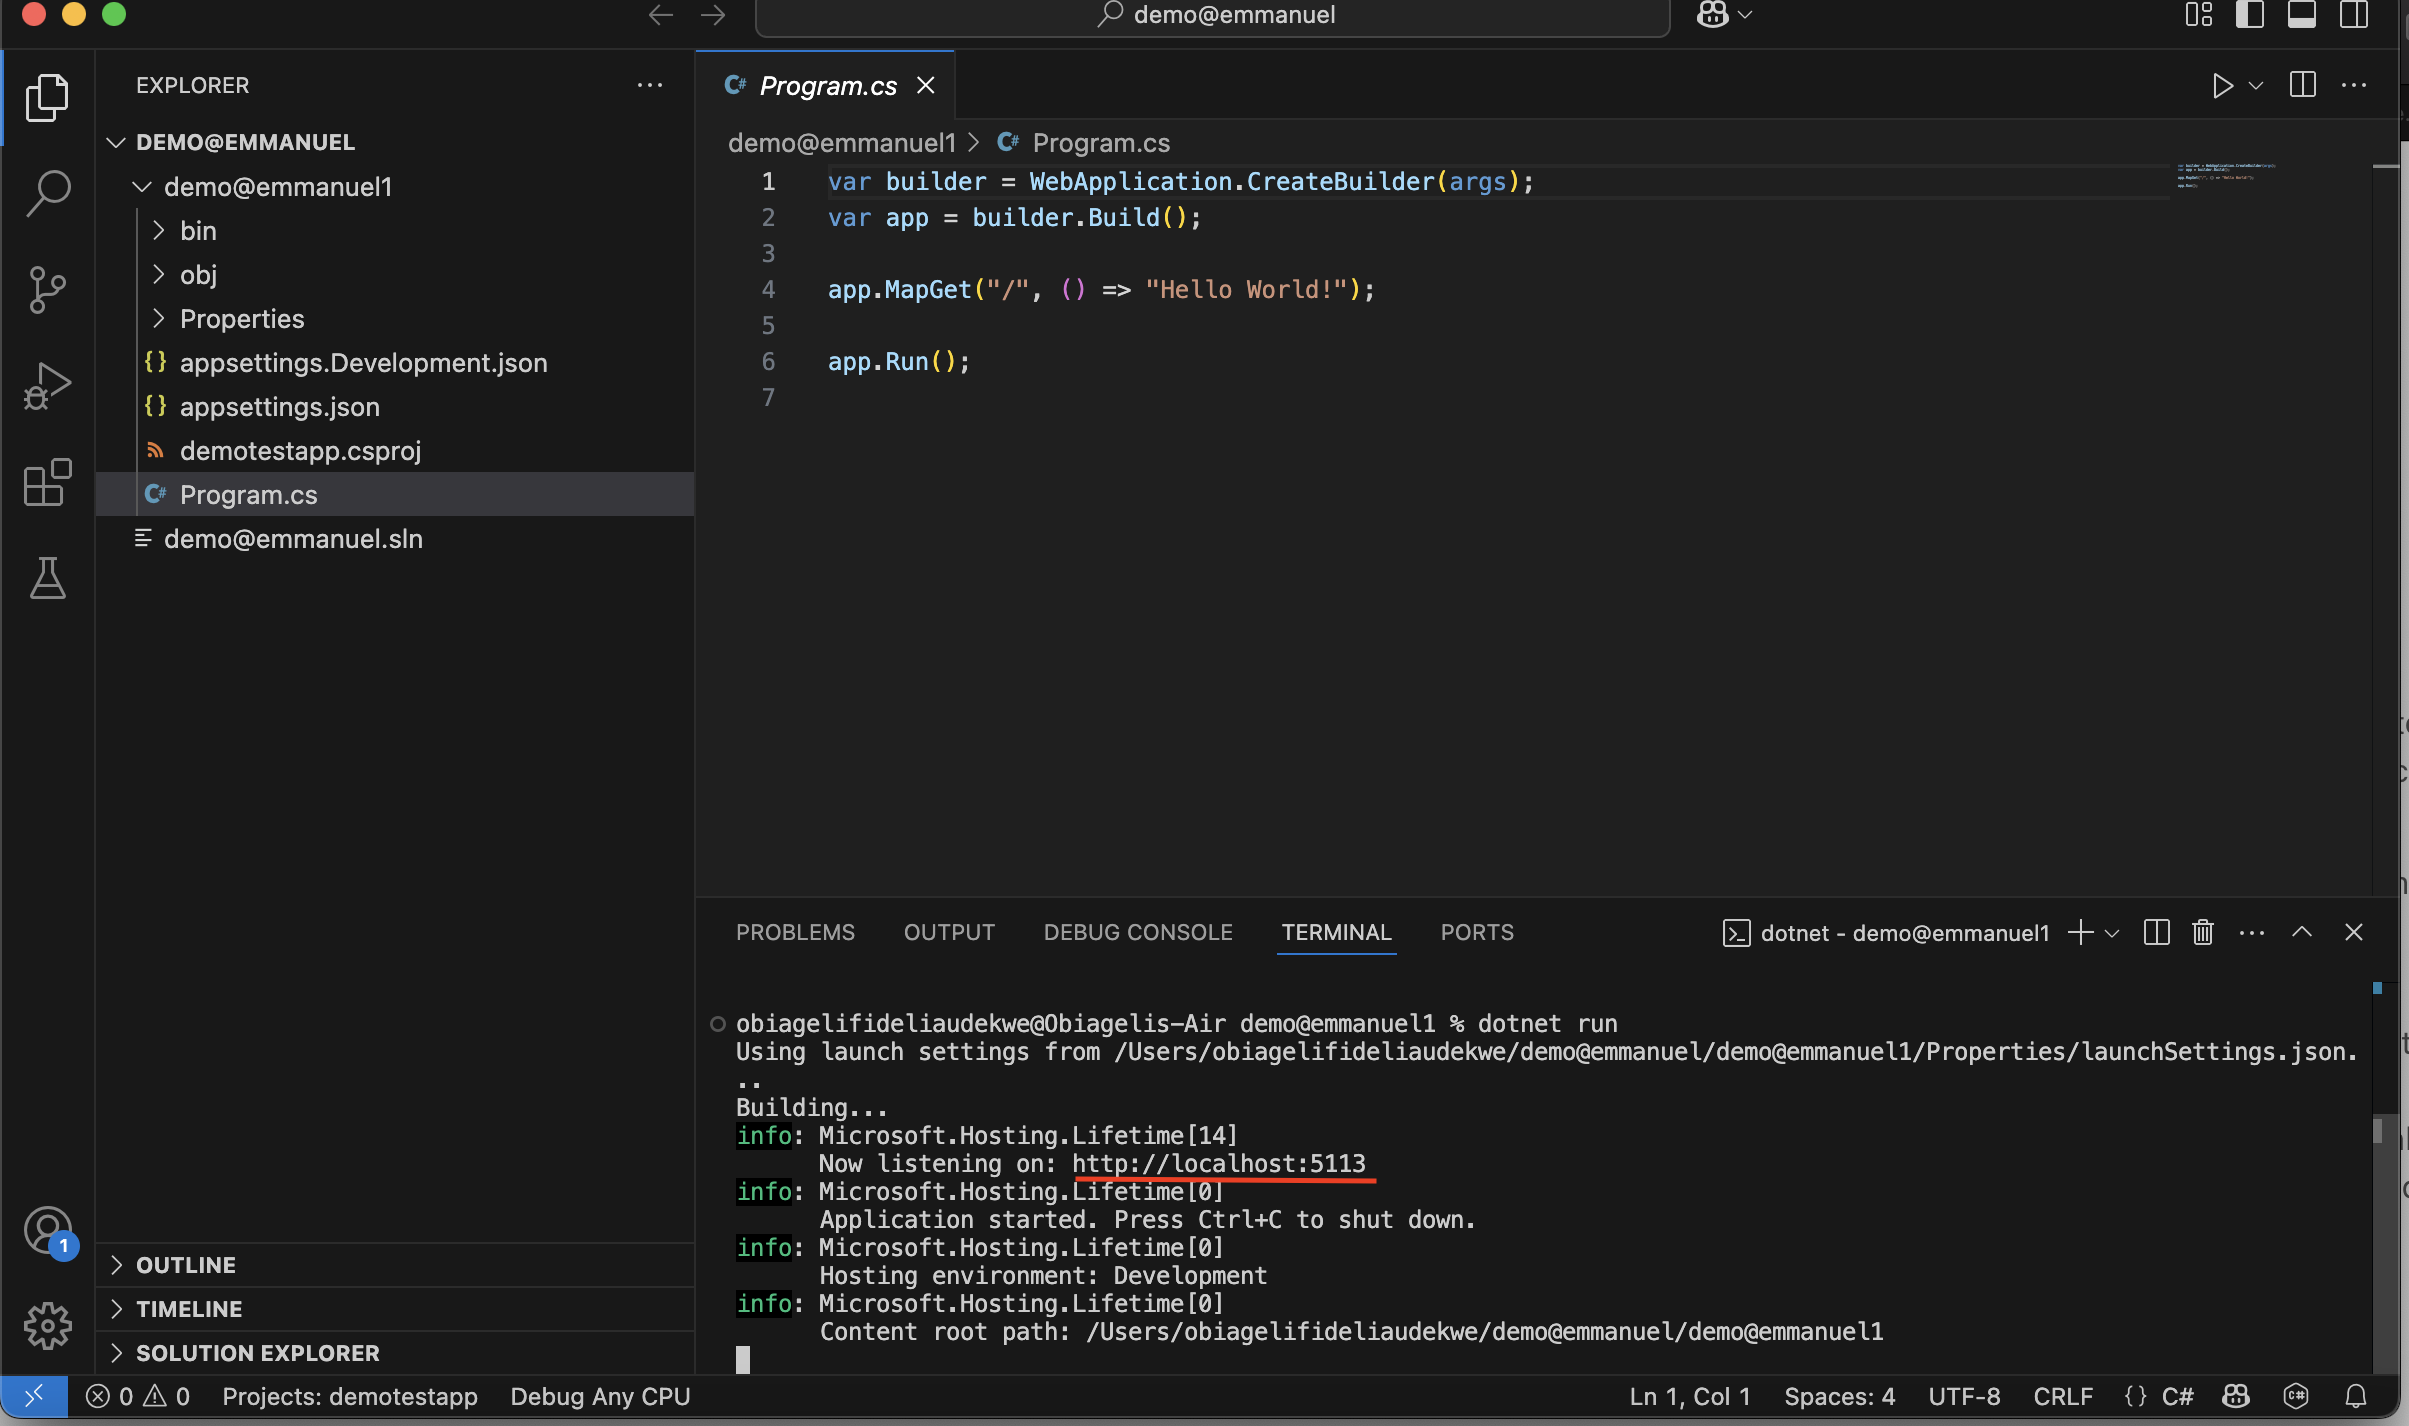The height and width of the screenshot is (1426, 2409).
Task: Maximize the panel size chevron
Action: tap(2302, 932)
